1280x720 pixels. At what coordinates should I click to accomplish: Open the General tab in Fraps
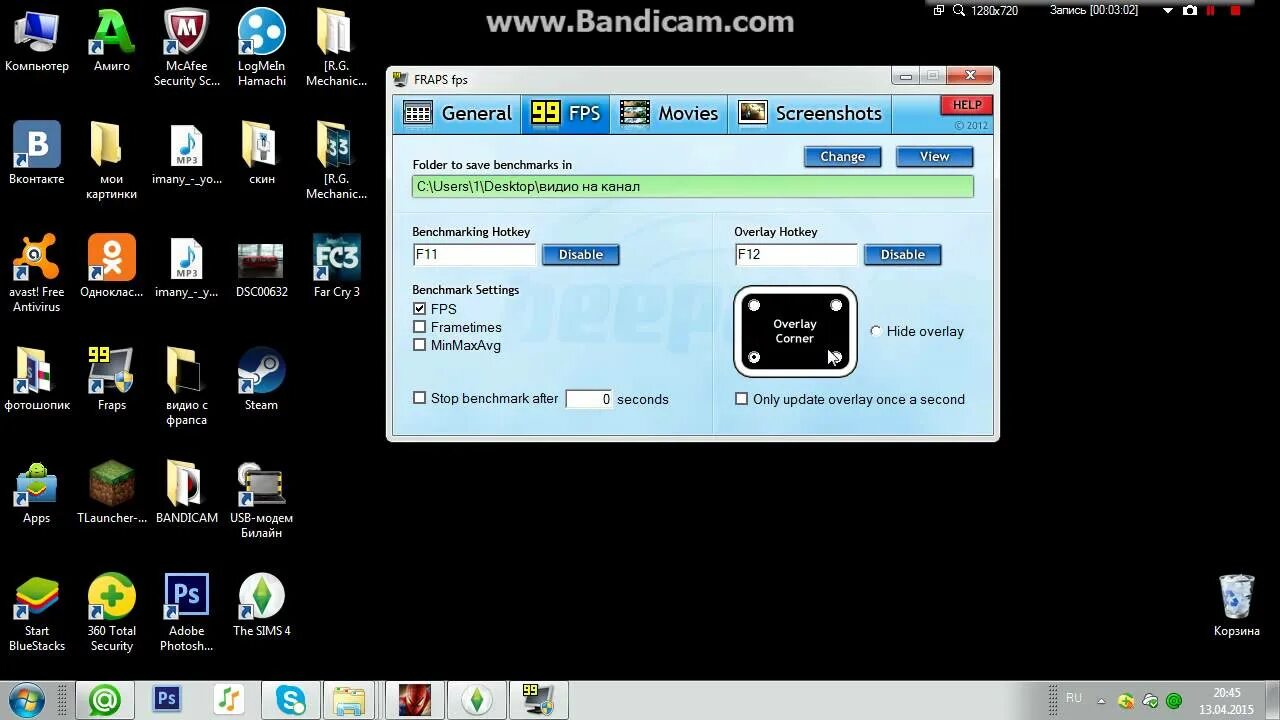coord(457,114)
